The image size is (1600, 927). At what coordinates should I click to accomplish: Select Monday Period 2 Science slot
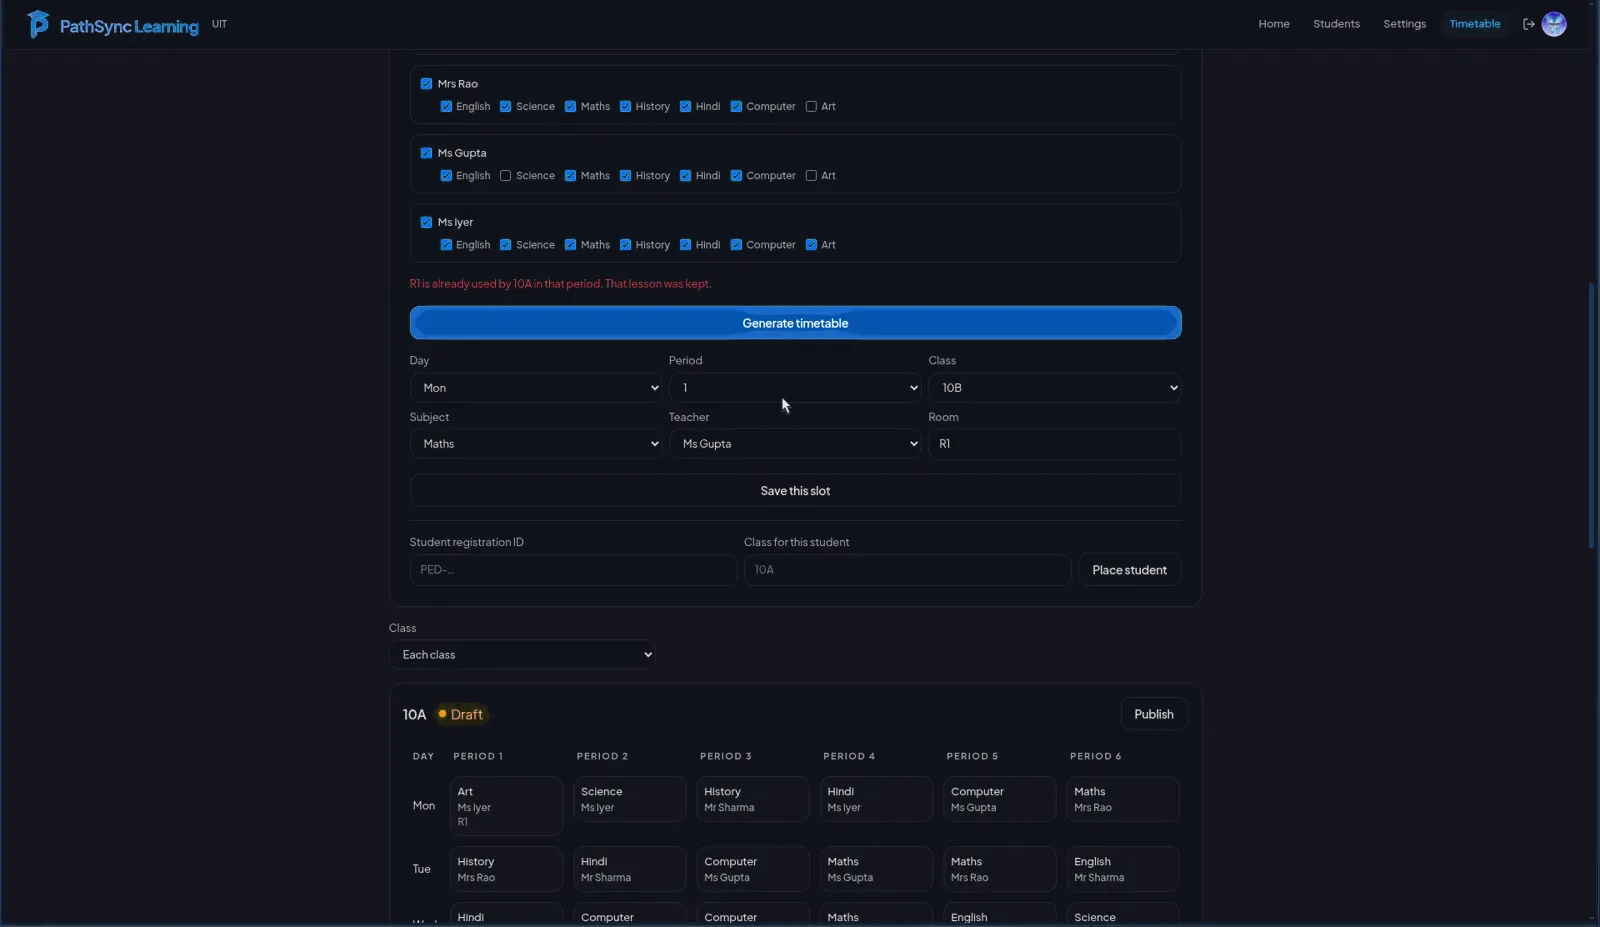coord(629,799)
